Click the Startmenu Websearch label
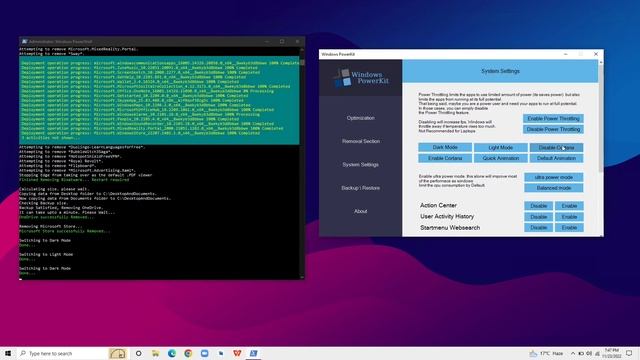This screenshot has height=360, width=640. 450,228
